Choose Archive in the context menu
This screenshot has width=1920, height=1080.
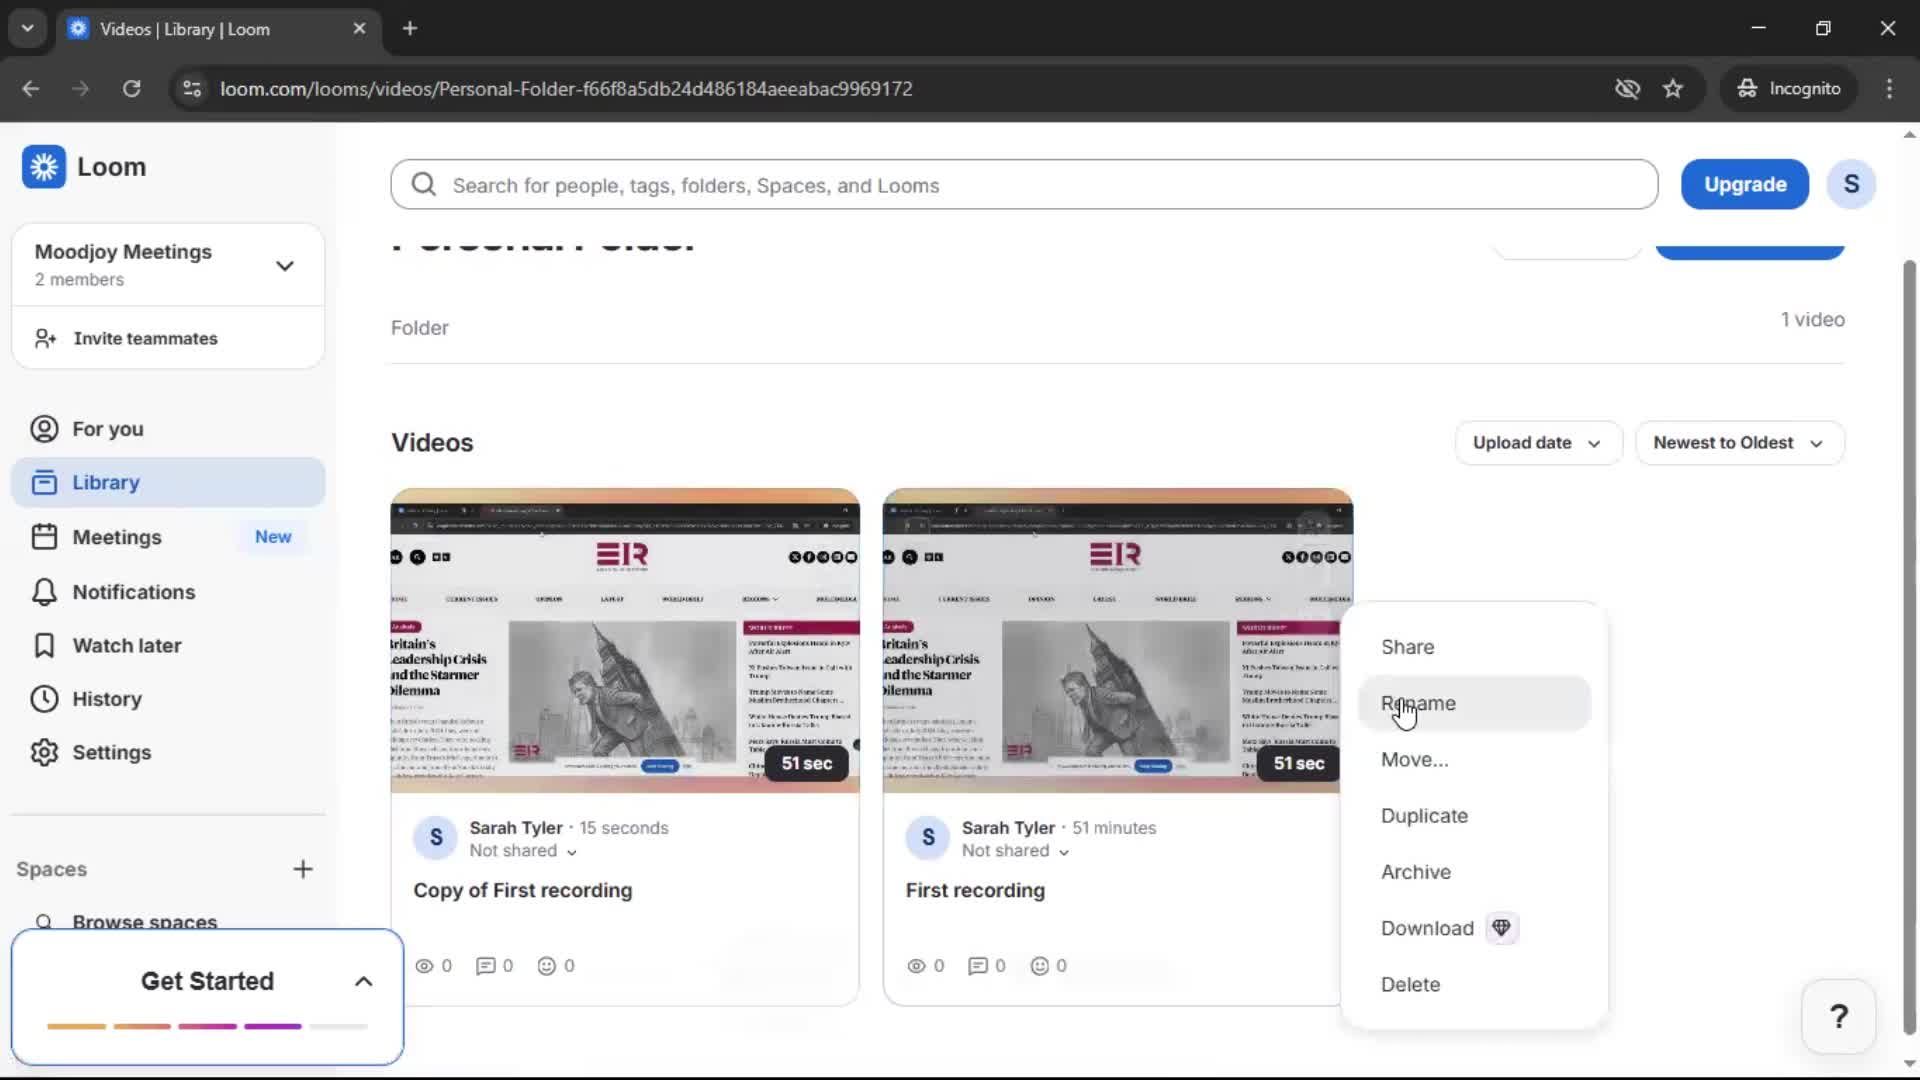pos(1416,872)
